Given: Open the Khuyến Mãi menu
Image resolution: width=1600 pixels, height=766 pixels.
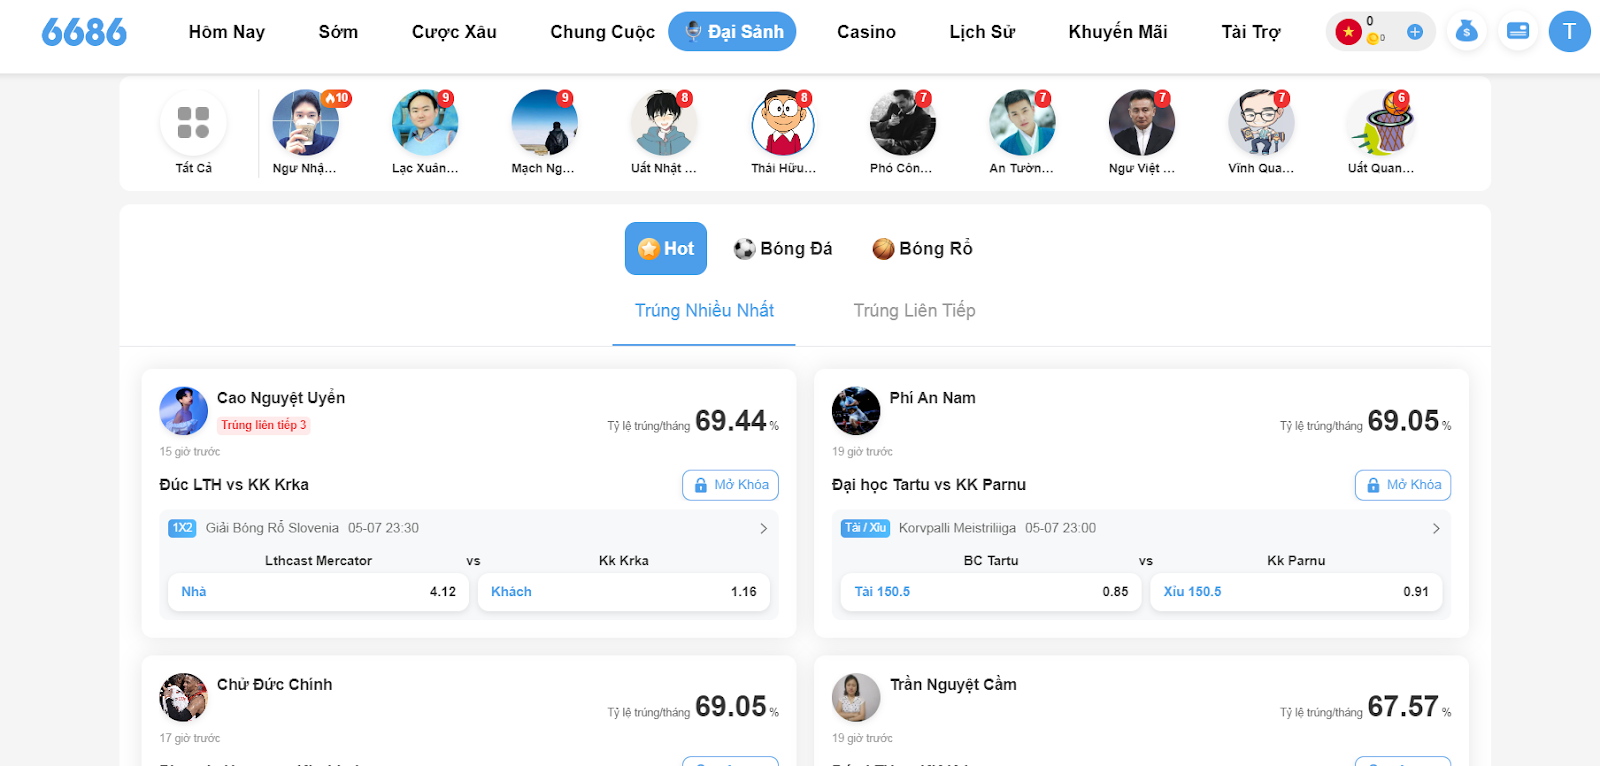Looking at the screenshot, I should point(1117,32).
